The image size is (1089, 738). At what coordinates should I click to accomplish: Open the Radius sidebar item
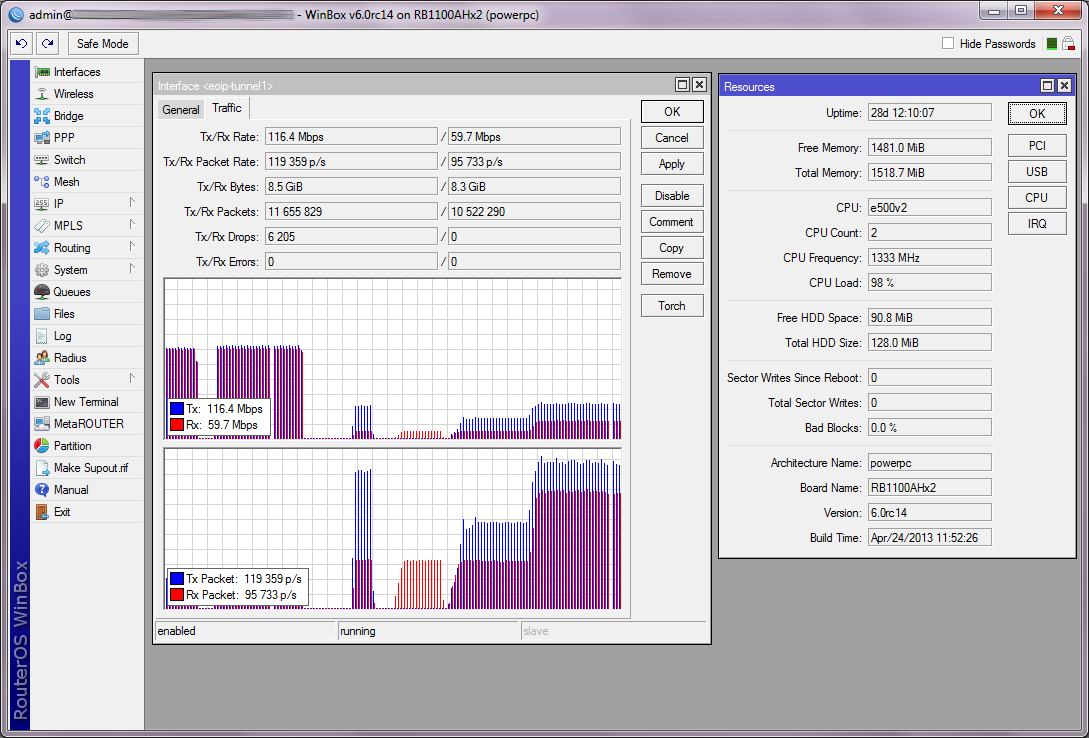coord(69,358)
